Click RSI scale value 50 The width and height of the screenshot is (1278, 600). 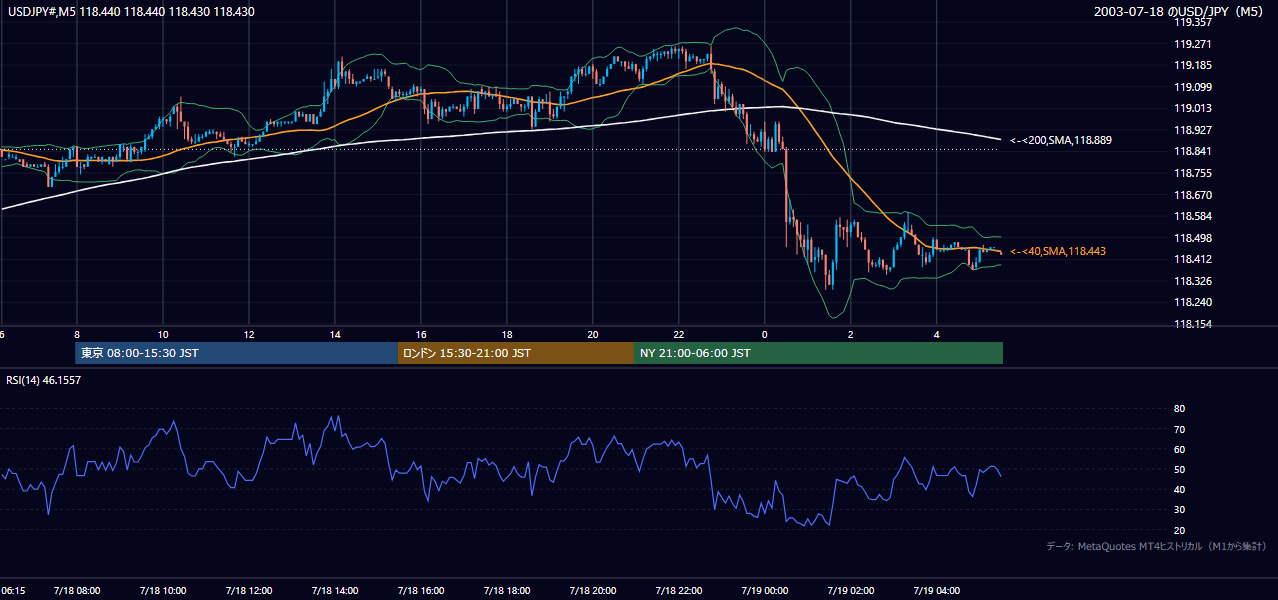pyautogui.click(x=1179, y=469)
